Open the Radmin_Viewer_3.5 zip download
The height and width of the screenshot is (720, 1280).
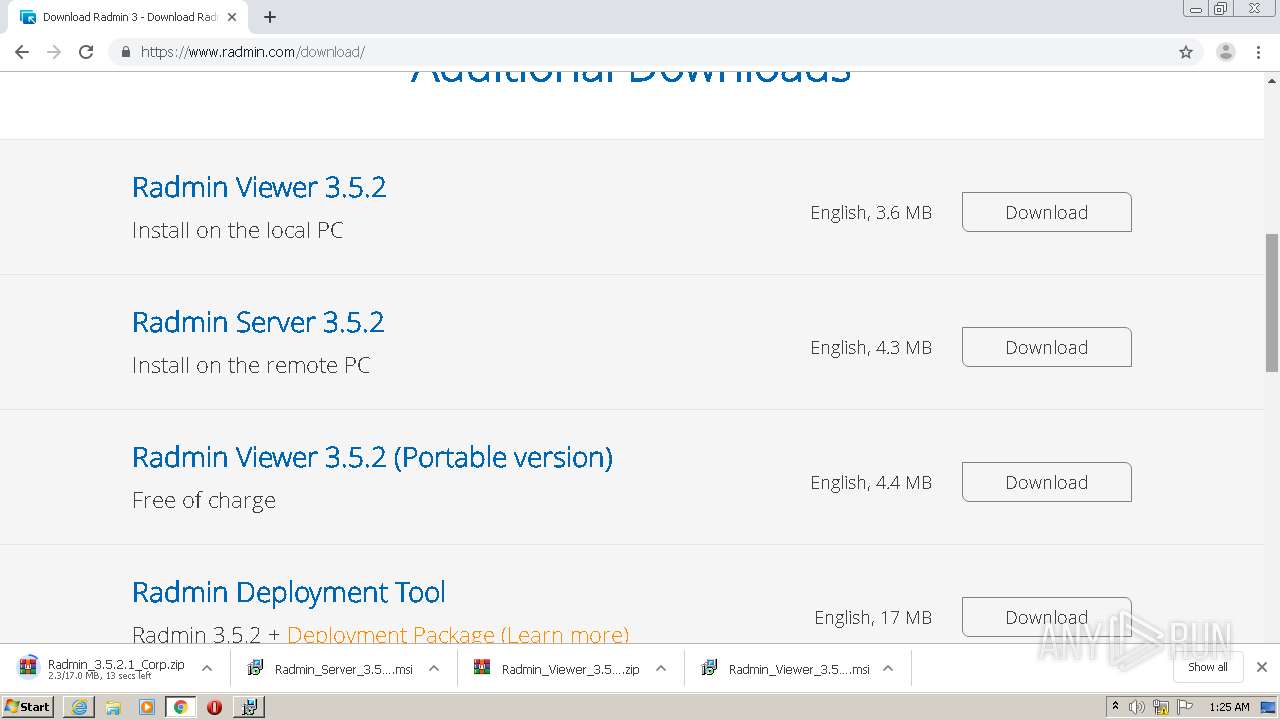[557, 669]
